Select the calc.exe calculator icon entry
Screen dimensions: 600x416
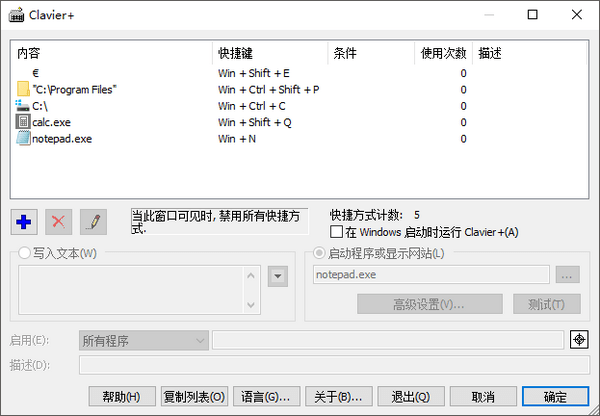point(24,122)
